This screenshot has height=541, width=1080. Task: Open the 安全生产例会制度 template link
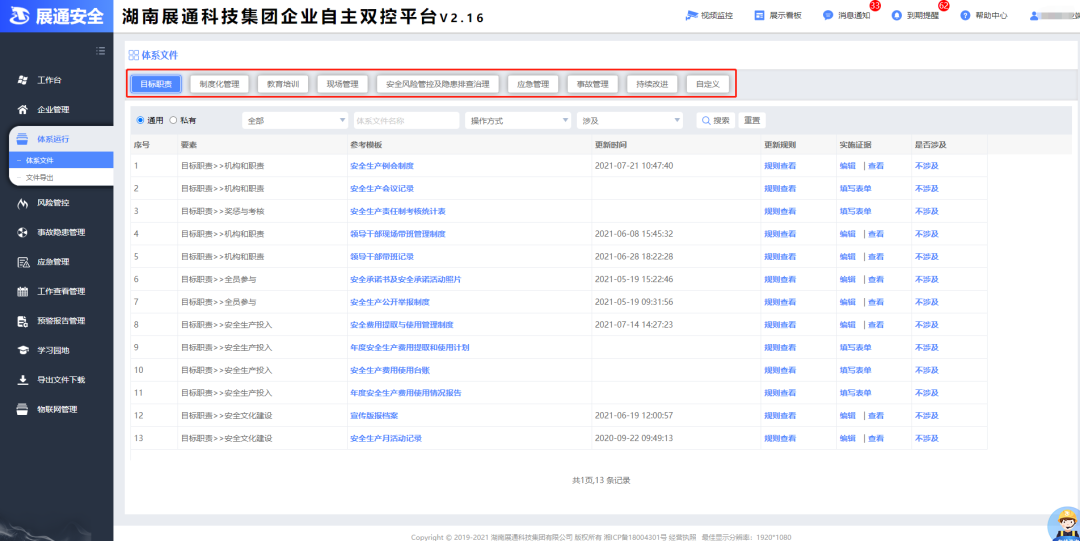381,165
